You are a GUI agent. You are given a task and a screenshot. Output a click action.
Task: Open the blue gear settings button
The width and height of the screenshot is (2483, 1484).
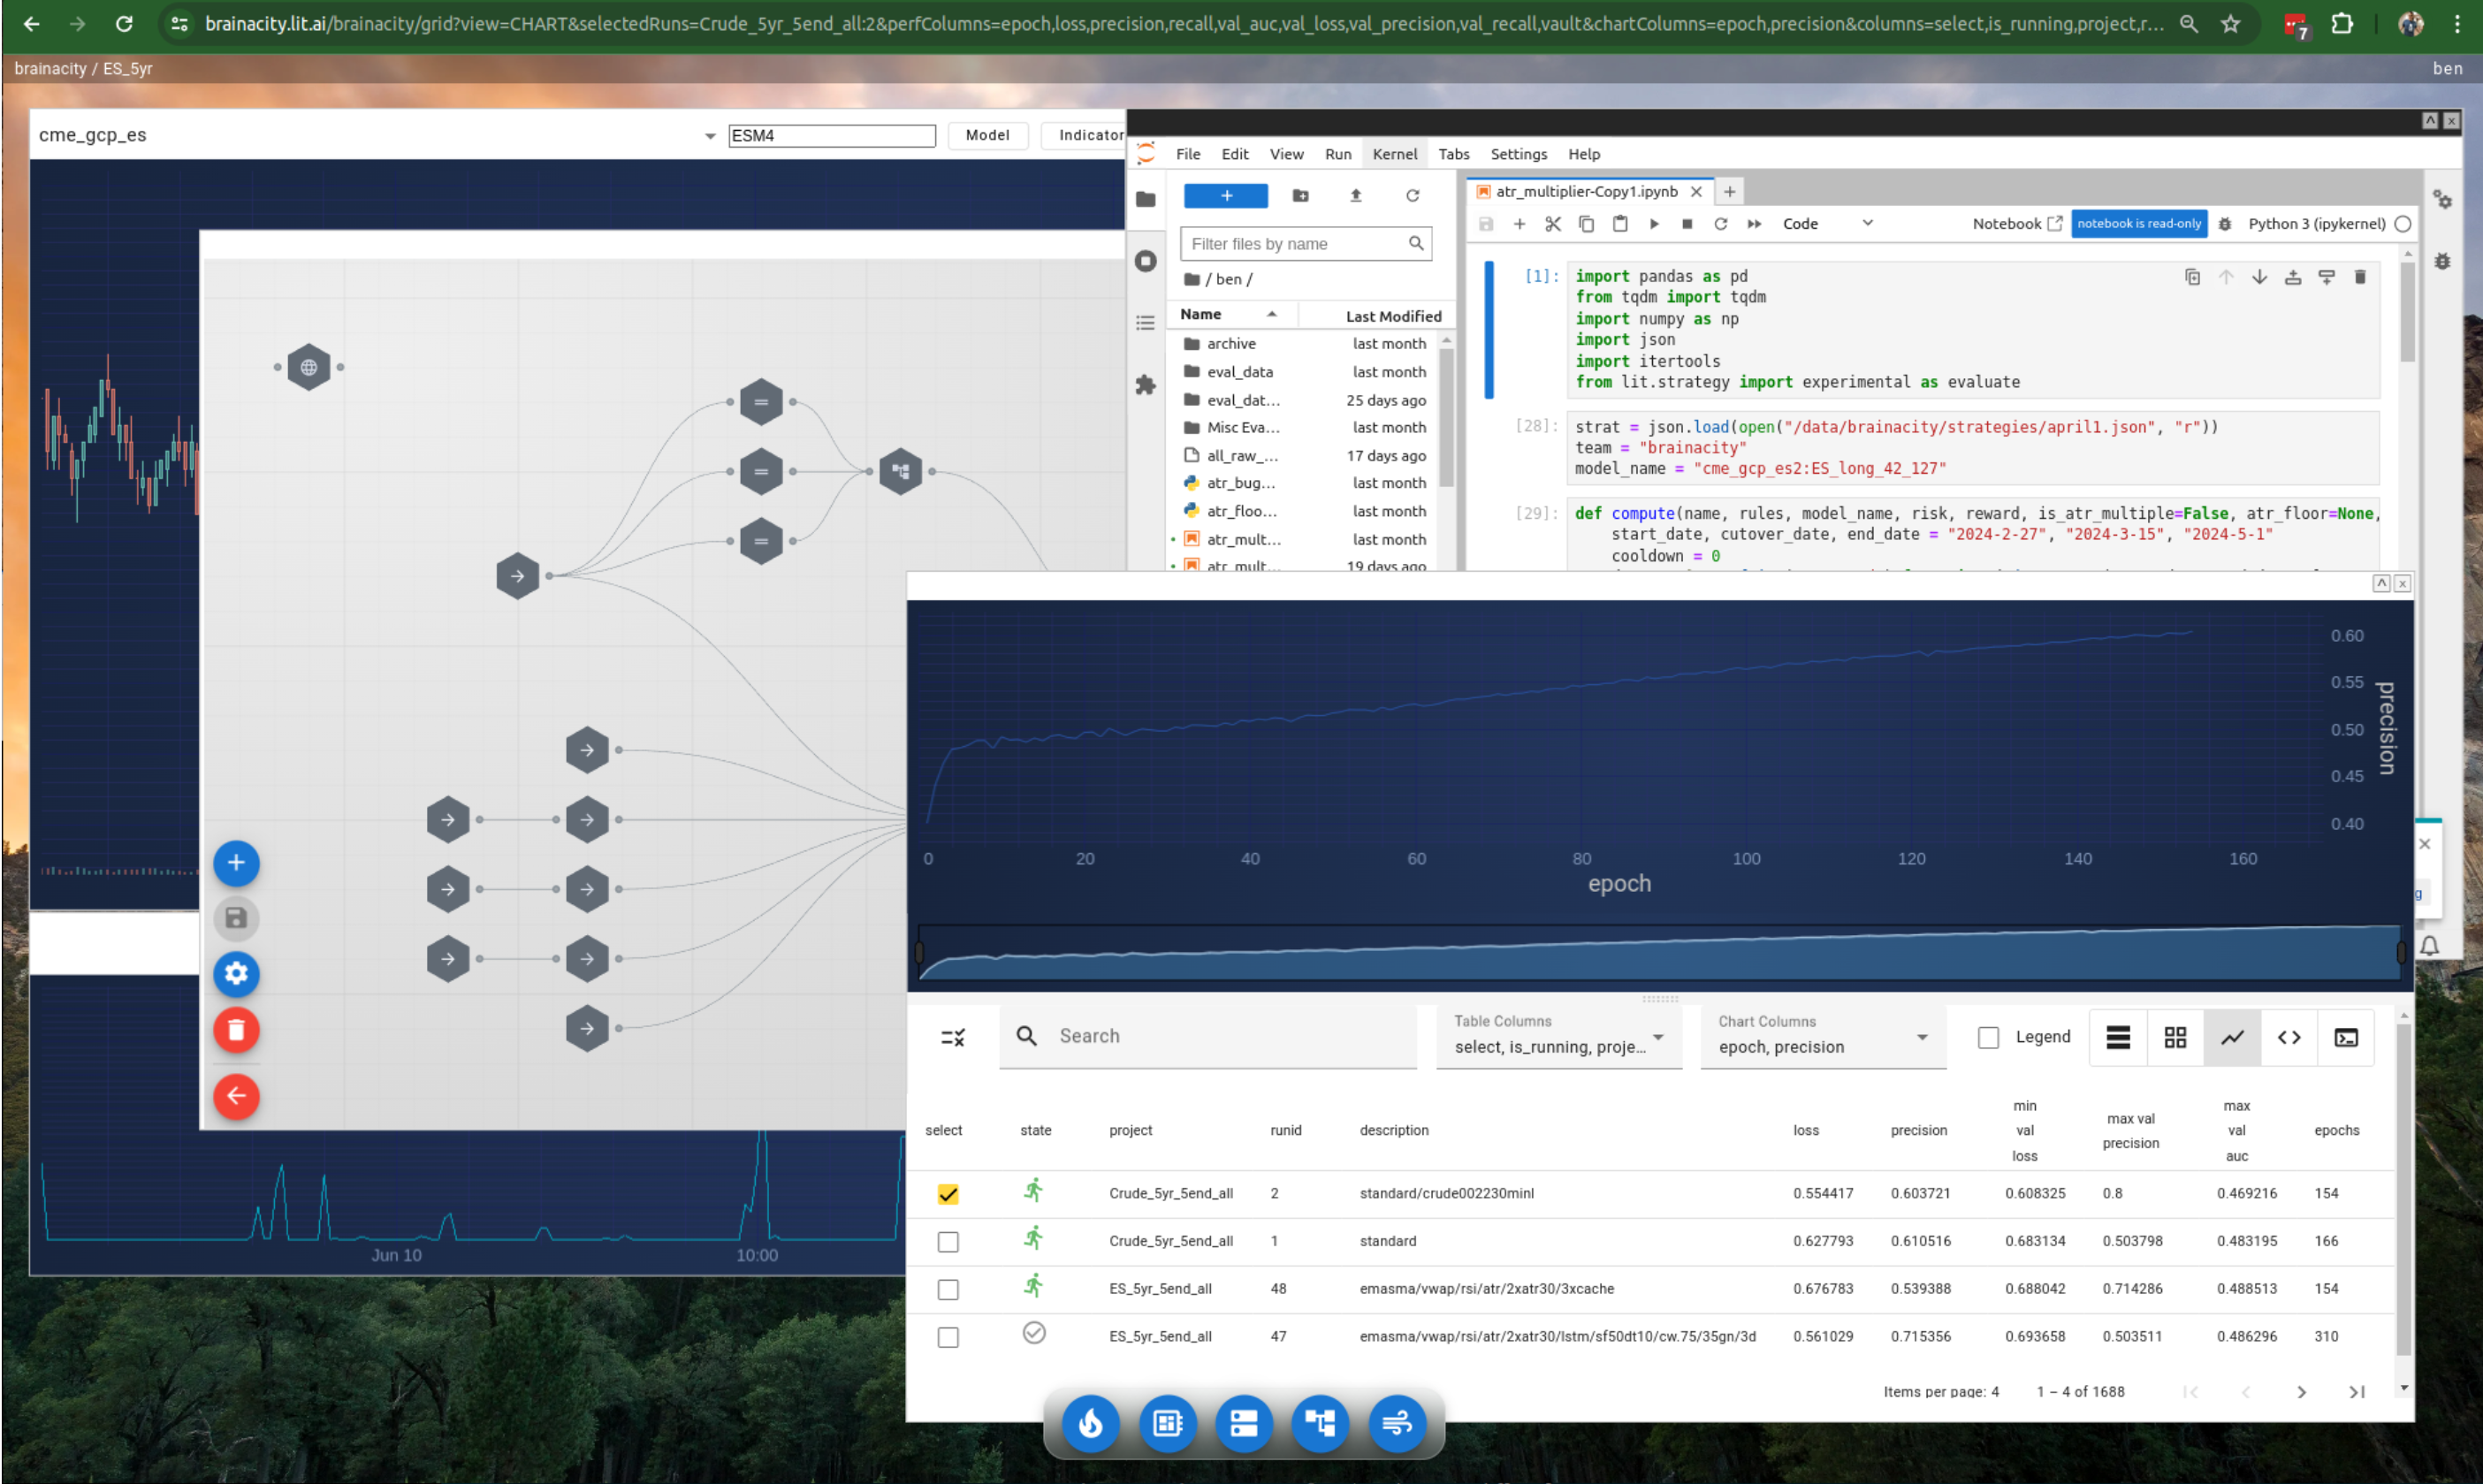[236, 973]
